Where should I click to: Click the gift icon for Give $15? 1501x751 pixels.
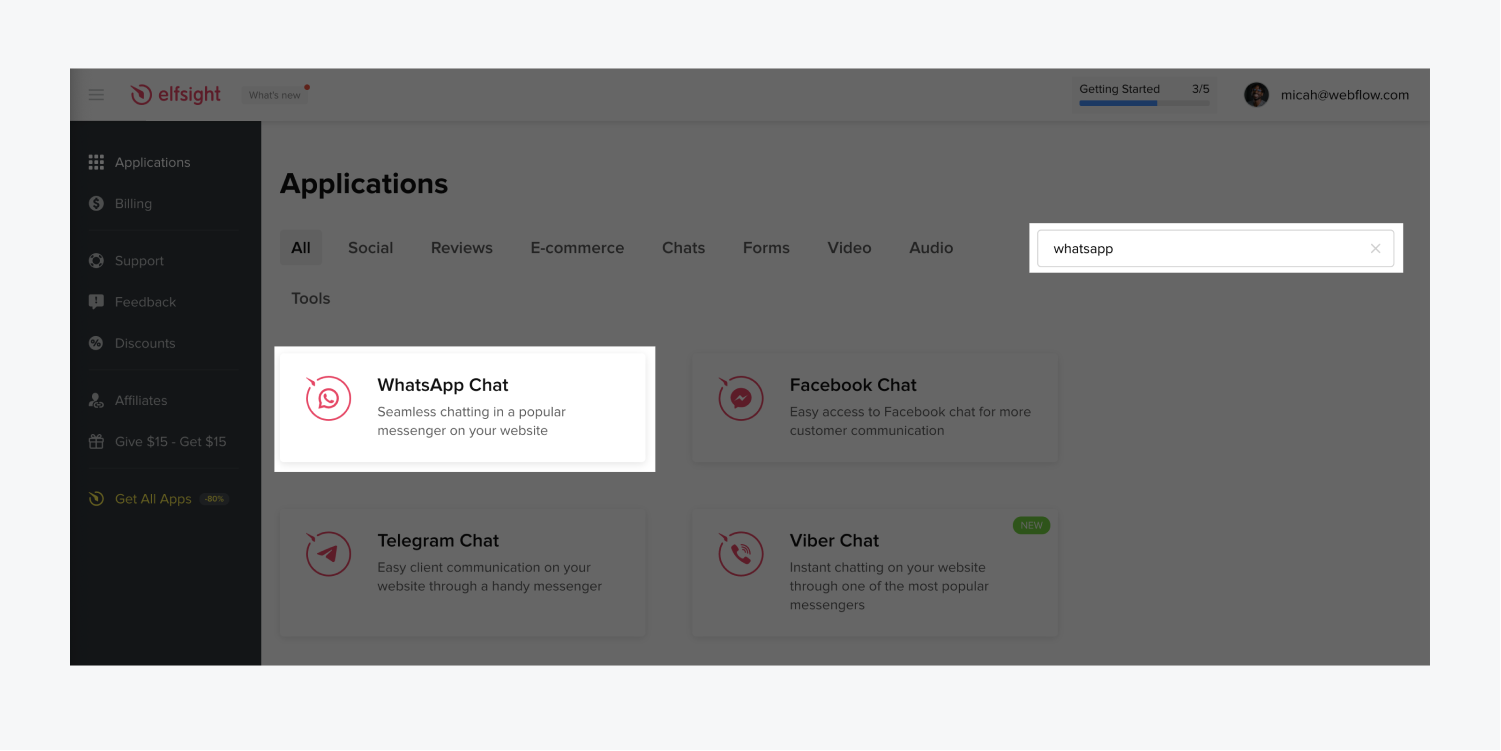(96, 441)
